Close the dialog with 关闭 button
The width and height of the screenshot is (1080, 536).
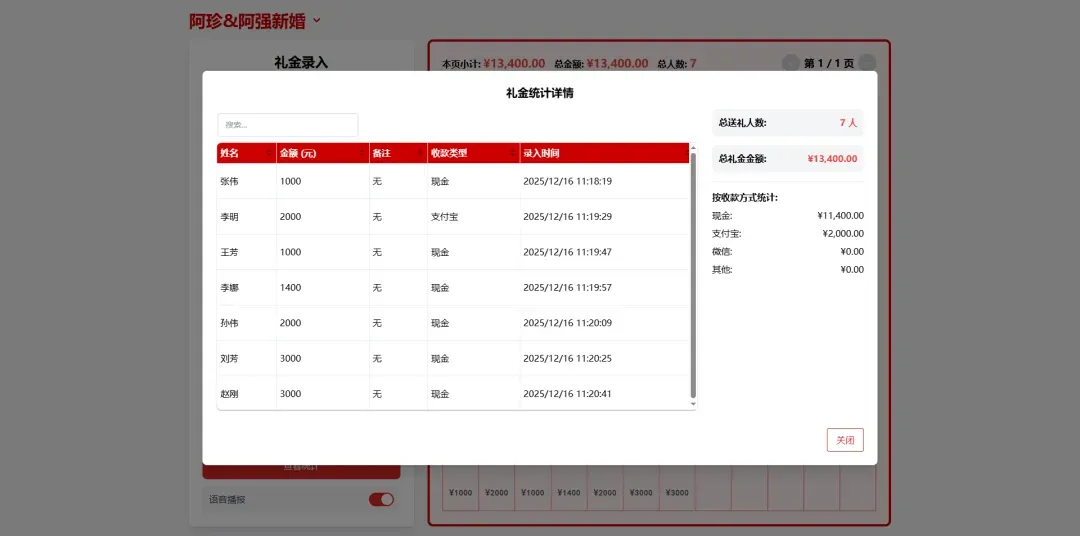point(845,440)
